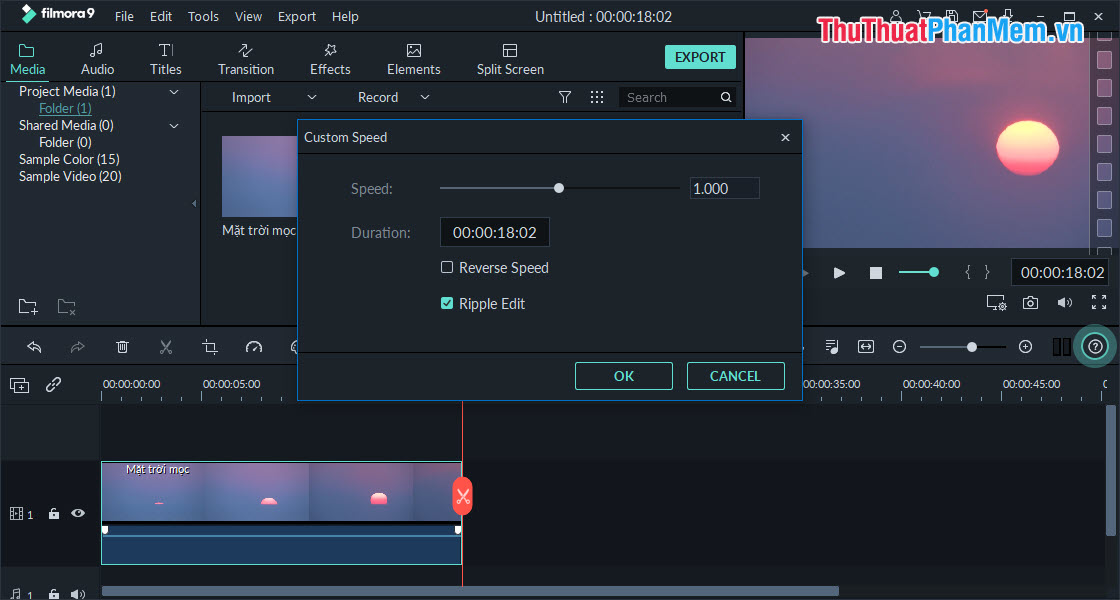Select the Split scissors tool
Screen dimensions: 1120x600
[x=166, y=346]
